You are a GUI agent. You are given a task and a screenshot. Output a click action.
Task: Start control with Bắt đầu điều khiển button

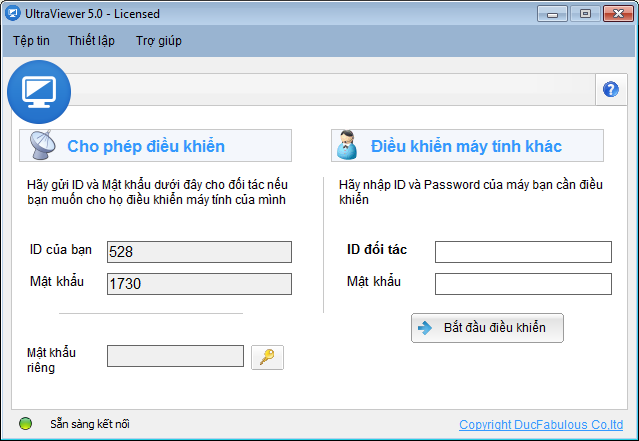tap(487, 328)
